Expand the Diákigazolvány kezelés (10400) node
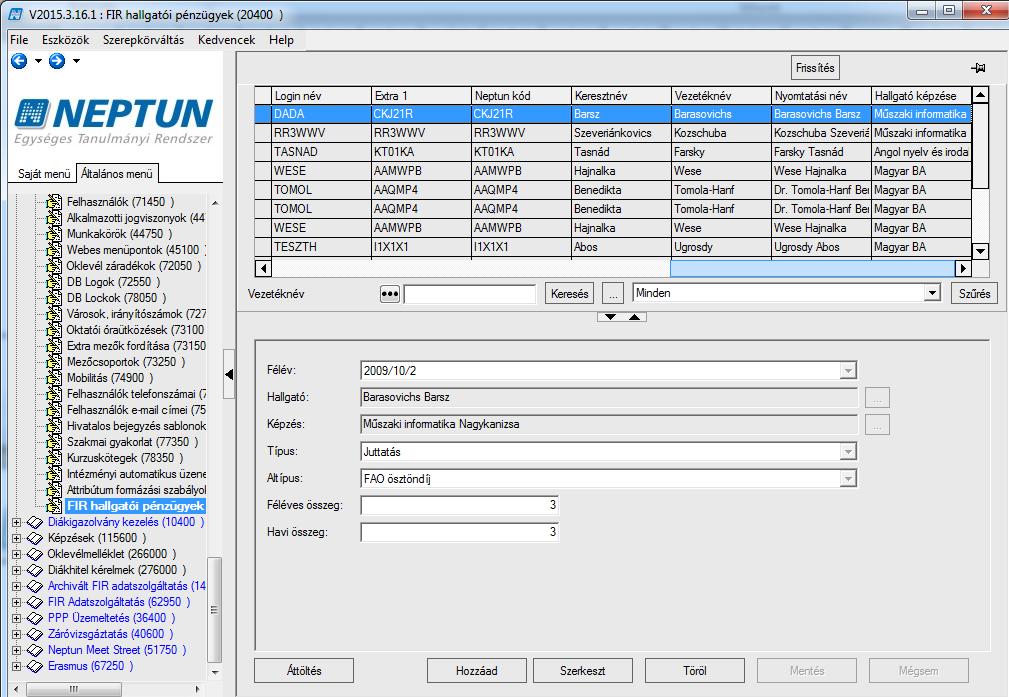The height and width of the screenshot is (697, 1009). pos(17,523)
